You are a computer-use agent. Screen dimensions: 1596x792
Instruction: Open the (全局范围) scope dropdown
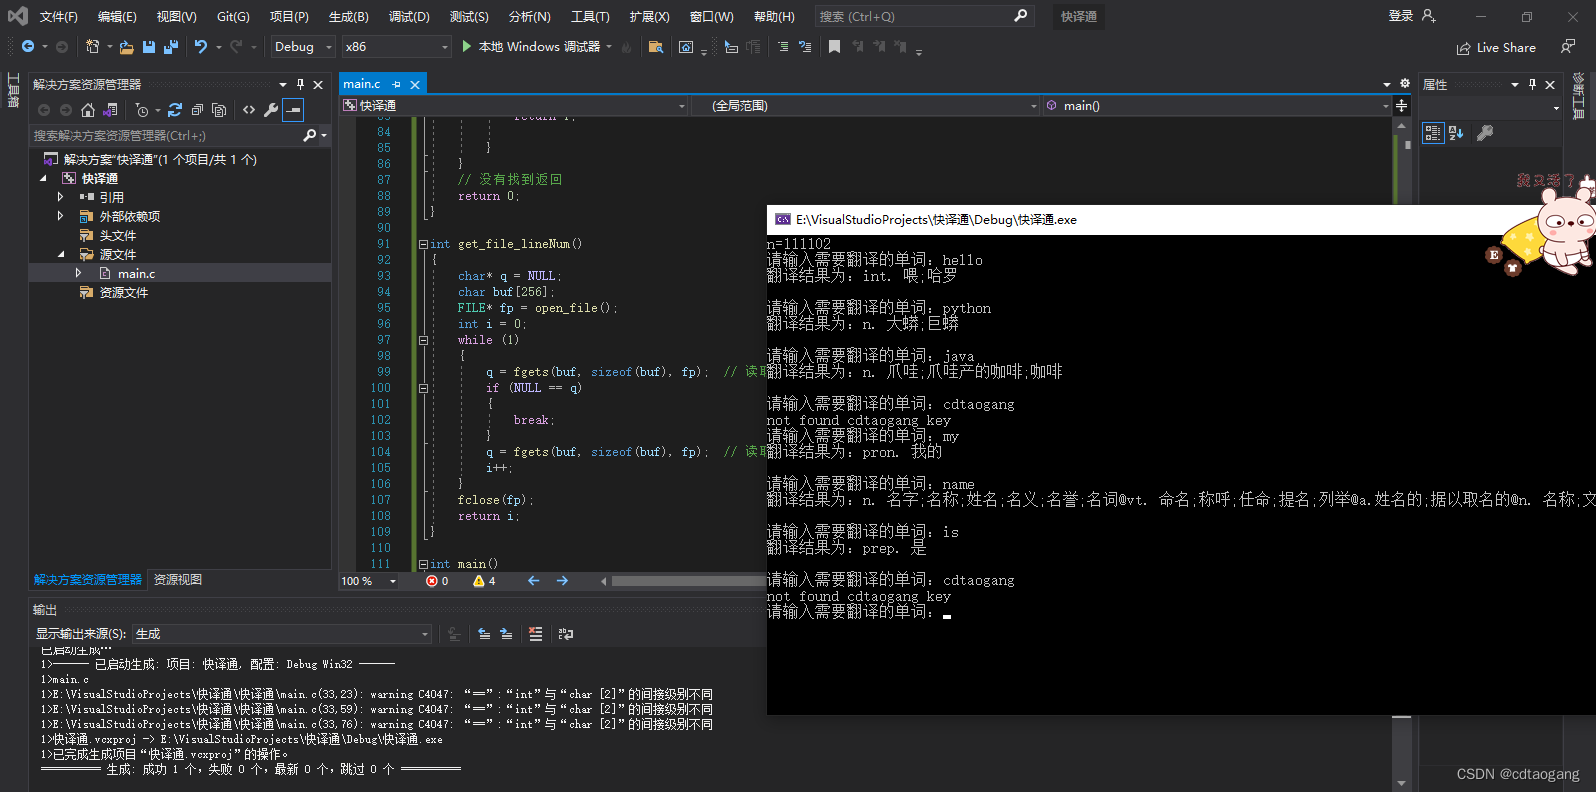pyautogui.click(x=866, y=105)
